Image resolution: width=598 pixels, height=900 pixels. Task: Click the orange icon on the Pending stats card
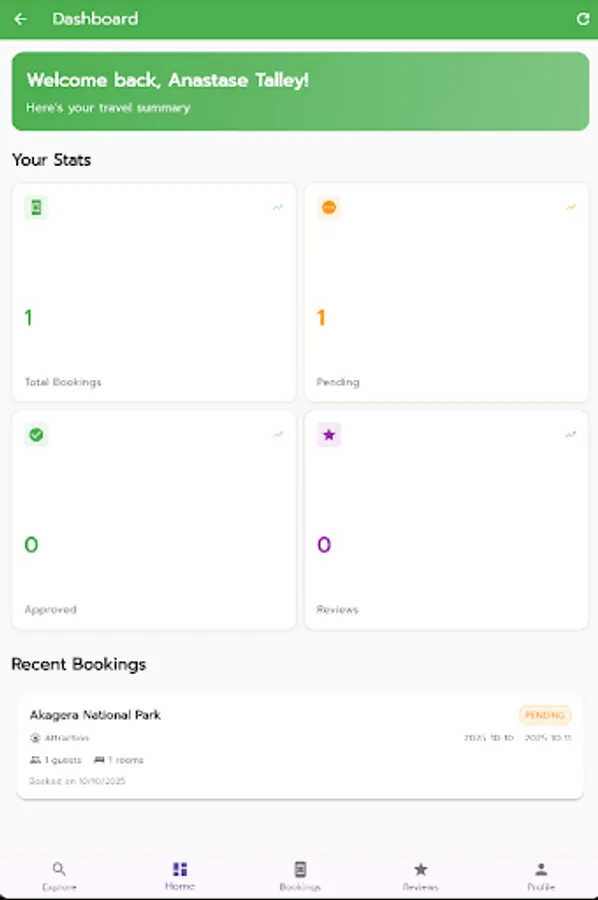tap(330, 207)
